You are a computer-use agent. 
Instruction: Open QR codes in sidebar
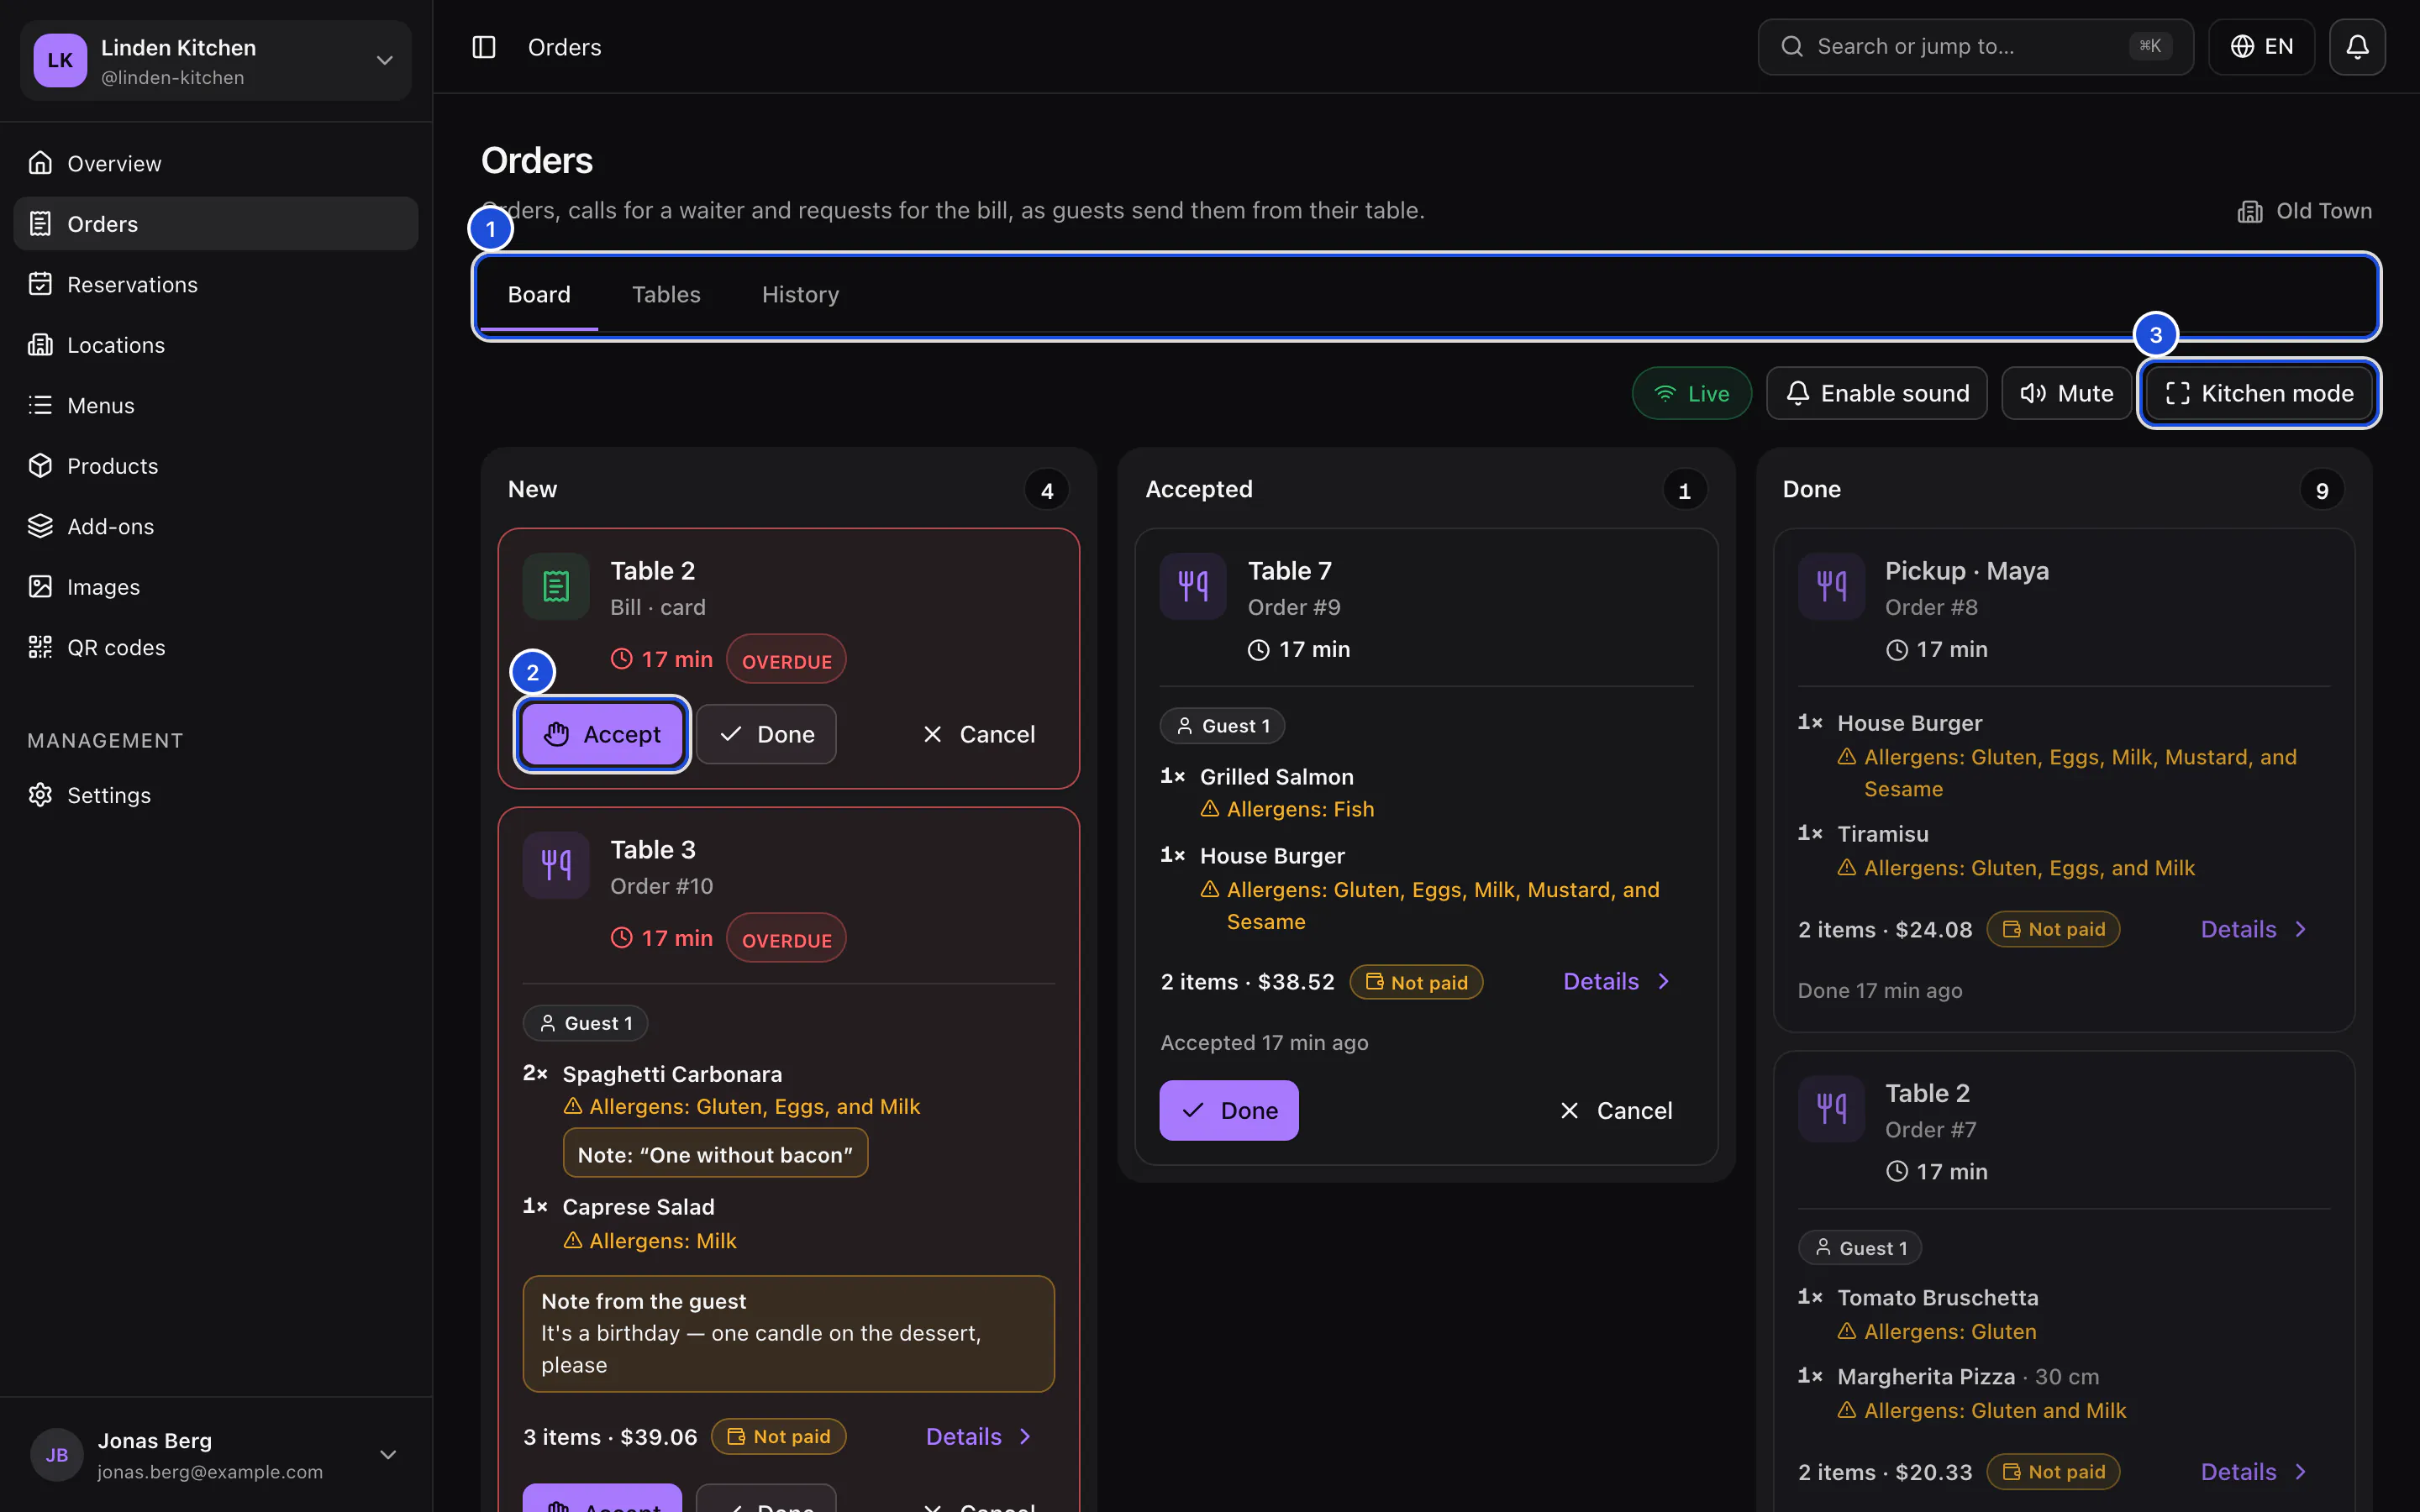pyautogui.click(x=216, y=647)
